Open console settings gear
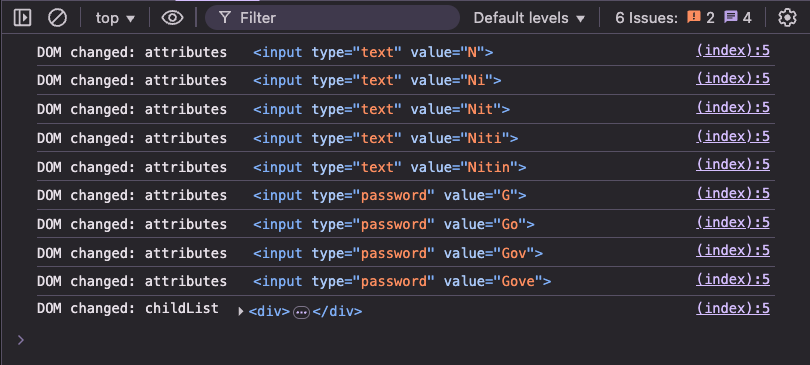Screen dimensions: 810x365 point(787,18)
